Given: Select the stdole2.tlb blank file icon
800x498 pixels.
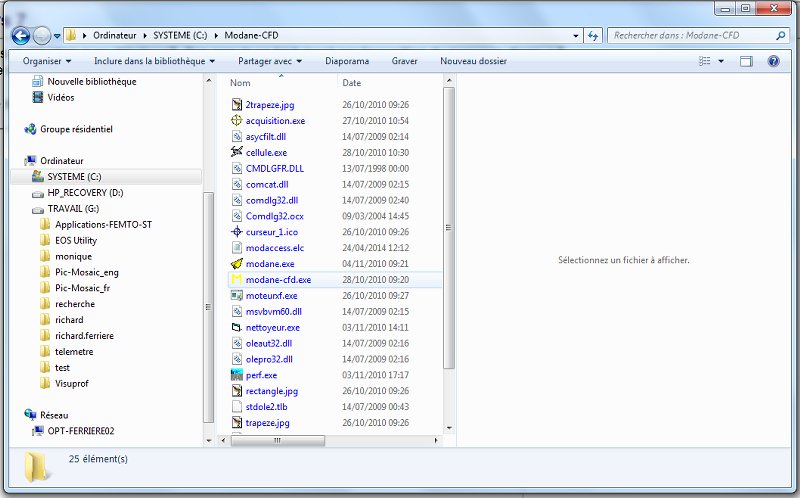Looking at the screenshot, I should tap(237, 407).
